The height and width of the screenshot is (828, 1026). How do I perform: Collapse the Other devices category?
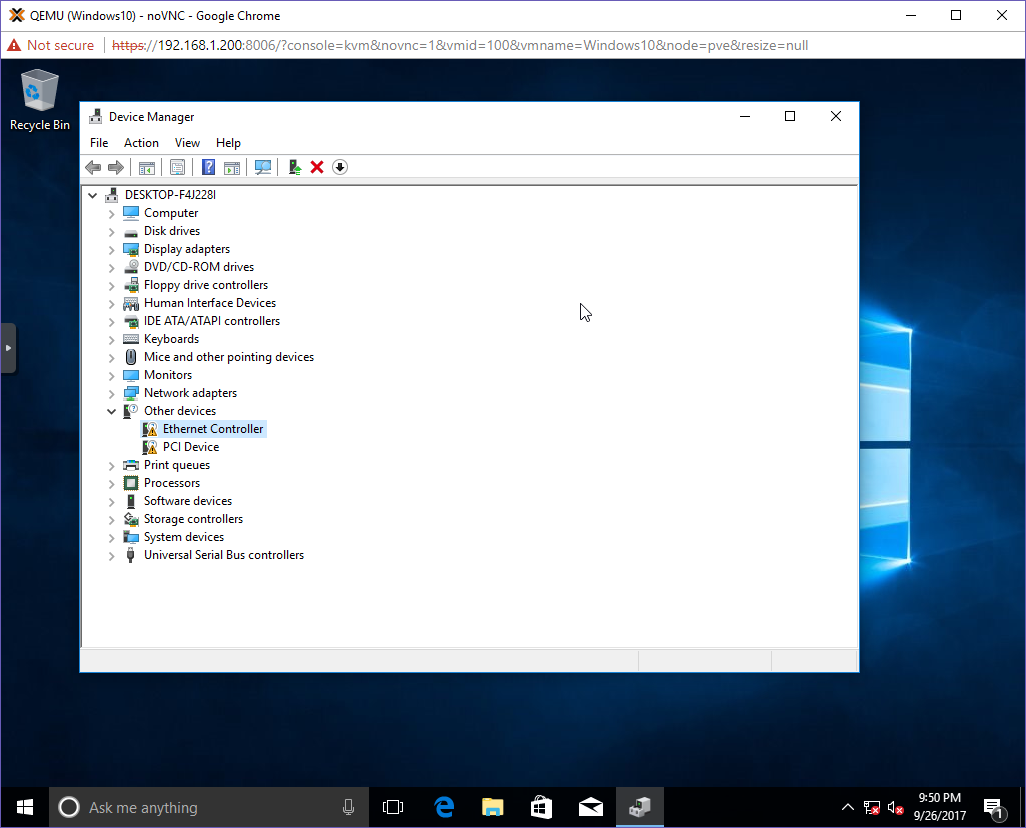(x=111, y=410)
